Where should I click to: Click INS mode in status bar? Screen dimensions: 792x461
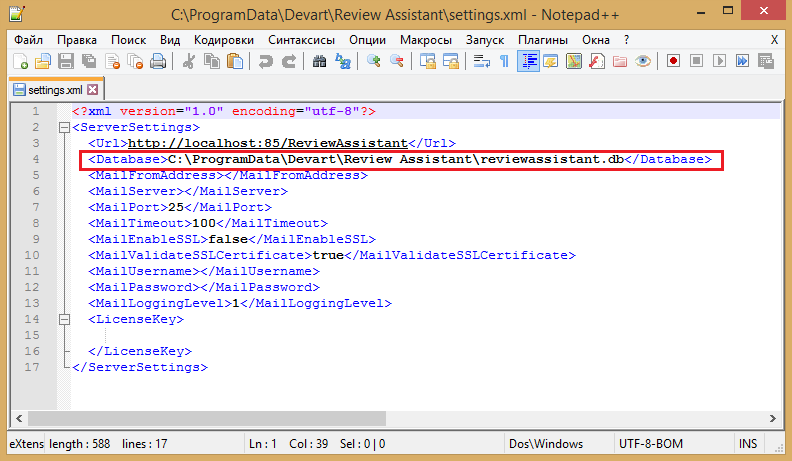pyautogui.click(x=748, y=444)
